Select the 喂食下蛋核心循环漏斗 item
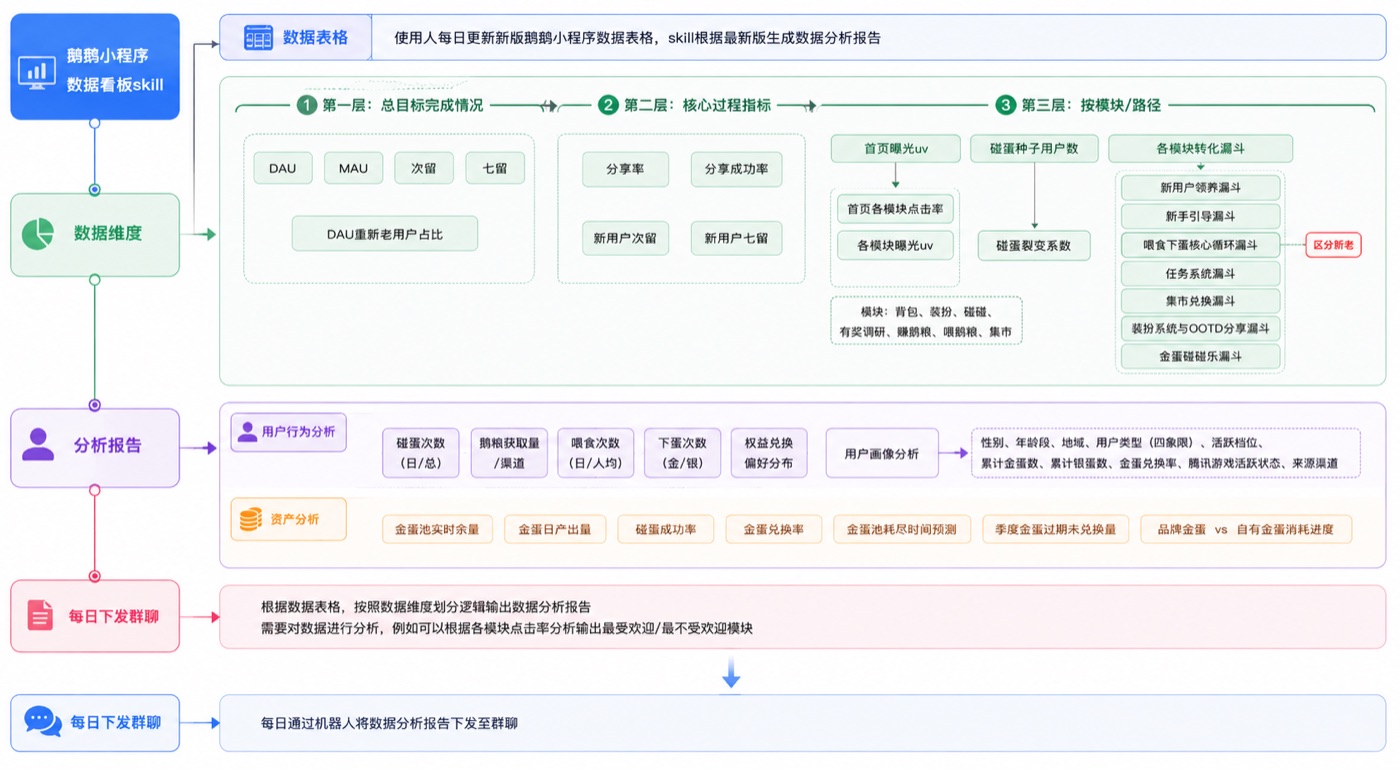 (1200, 245)
